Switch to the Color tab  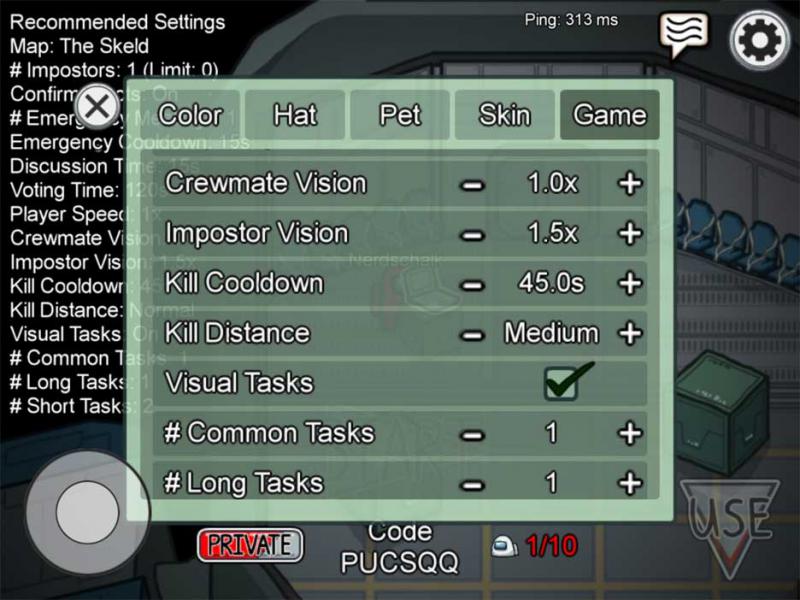pos(190,115)
